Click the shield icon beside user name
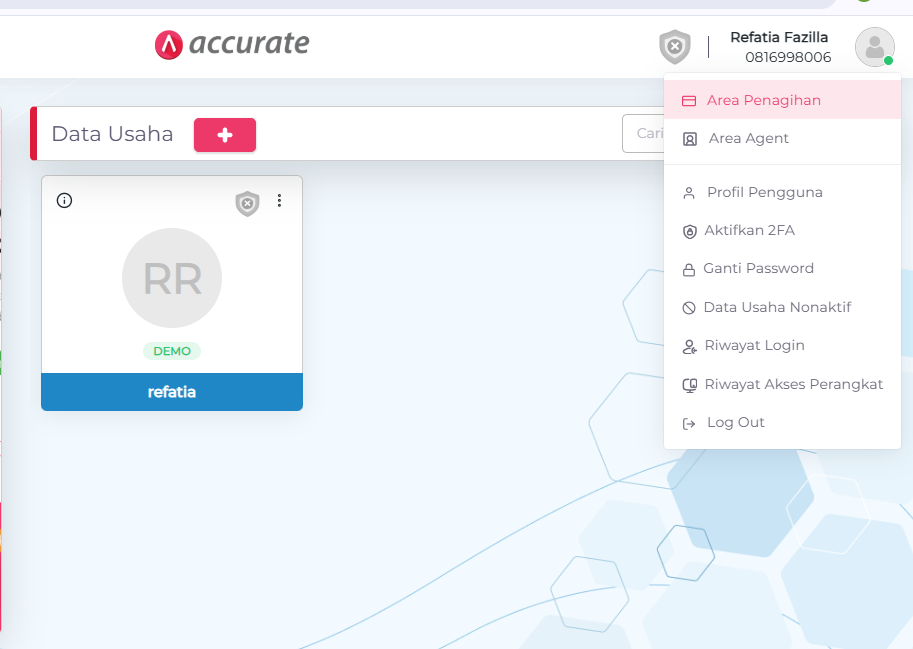Viewport: 913px width, 649px height. [675, 46]
